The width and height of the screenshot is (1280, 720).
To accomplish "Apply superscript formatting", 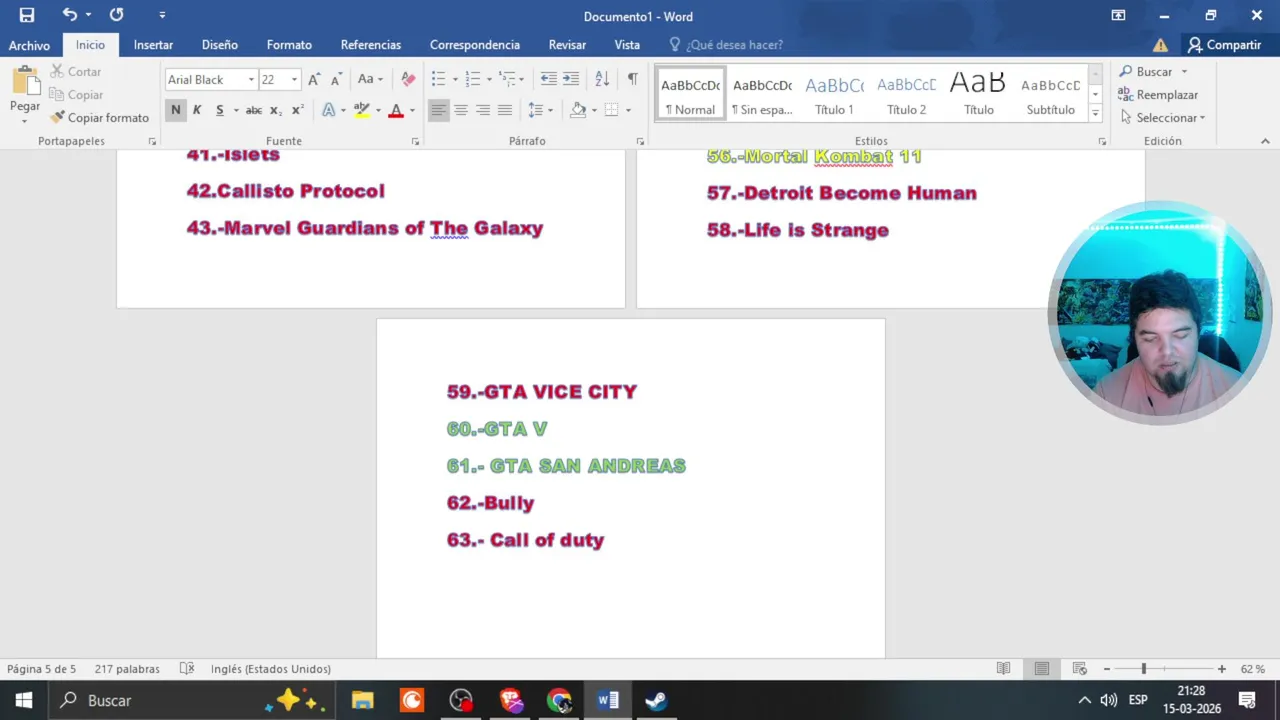I will click(x=297, y=110).
